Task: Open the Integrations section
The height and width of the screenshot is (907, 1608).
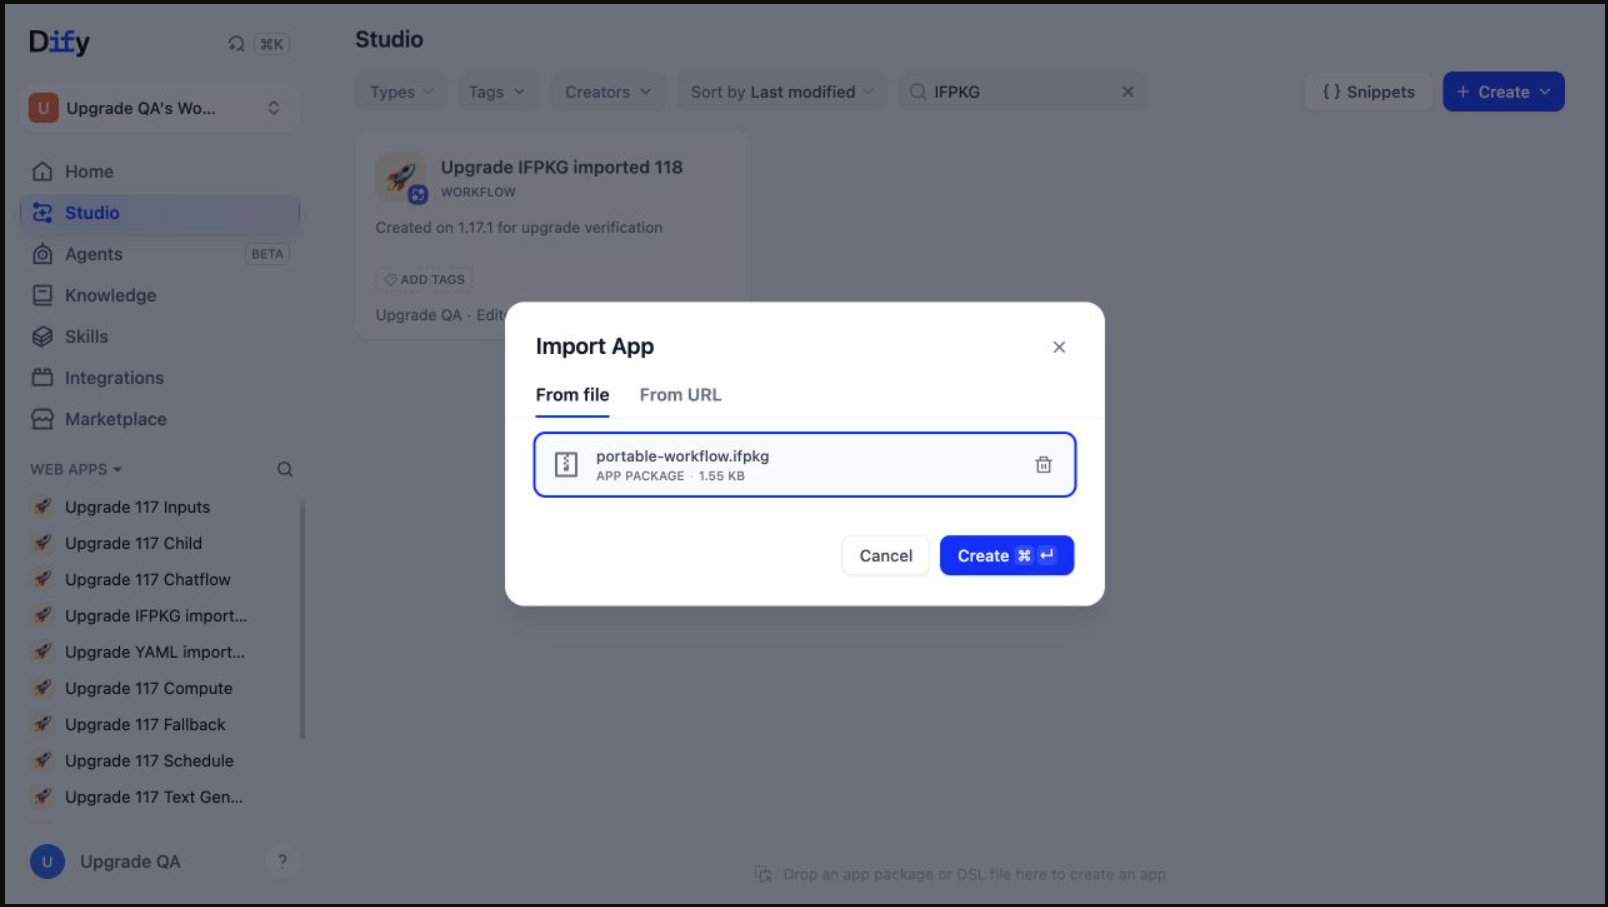Action: (x=160, y=378)
